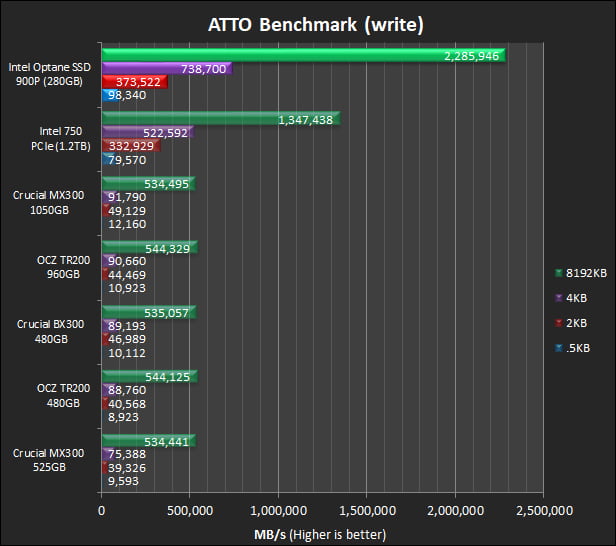Click the 98,340 value label
Screen dimensions: 616x546
pyautogui.click(x=127, y=95)
